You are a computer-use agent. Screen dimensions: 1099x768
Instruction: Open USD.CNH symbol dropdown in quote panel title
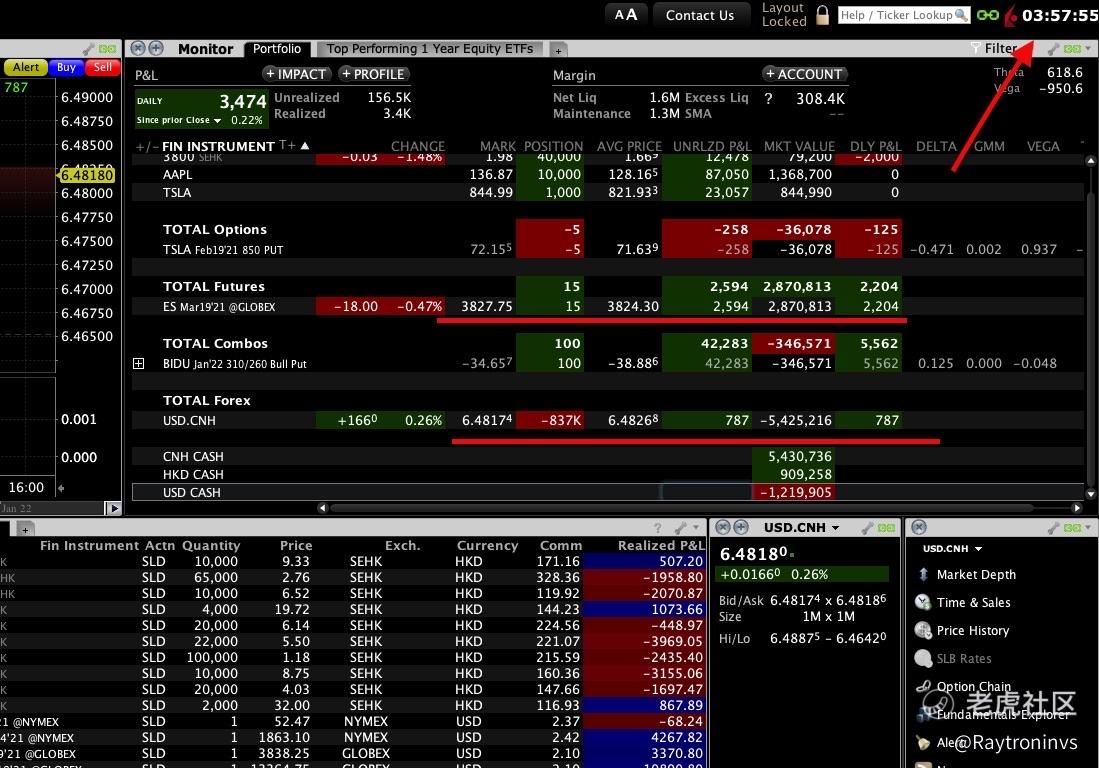tap(835, 528)
